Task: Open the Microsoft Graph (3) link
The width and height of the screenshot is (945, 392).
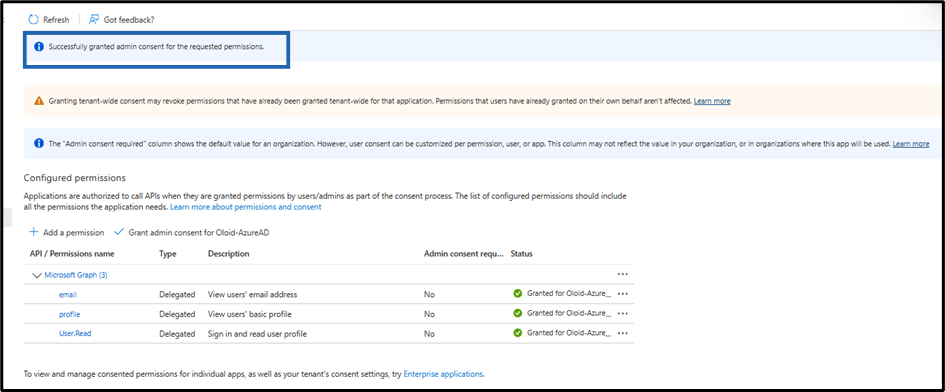Action: click(76, 275)
